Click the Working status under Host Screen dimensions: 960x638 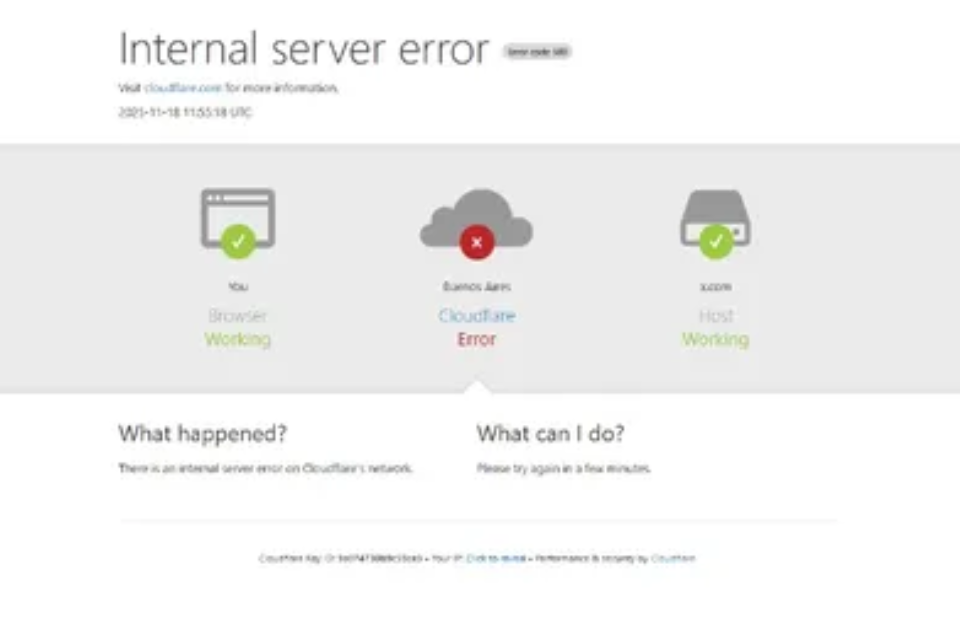coord(716,339)
